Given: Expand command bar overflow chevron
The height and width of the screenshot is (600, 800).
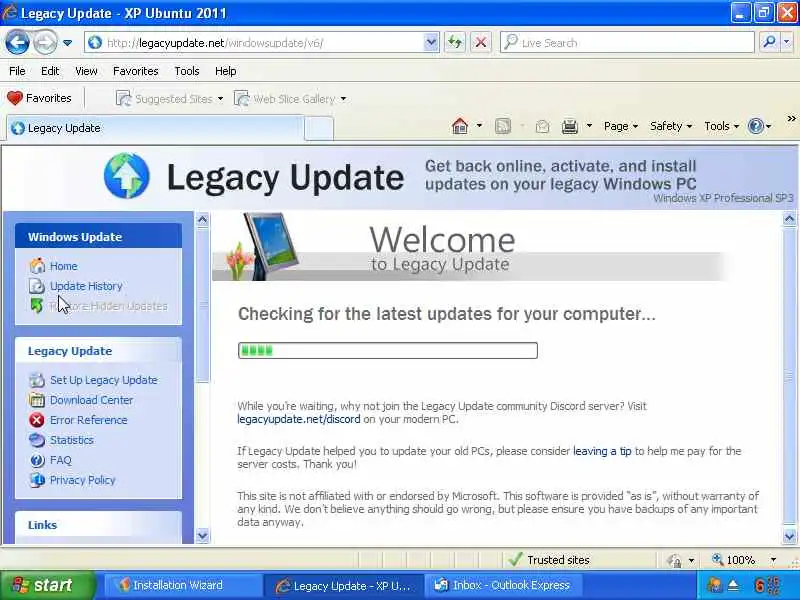Looking at the screenshot, I should (791, 119).
